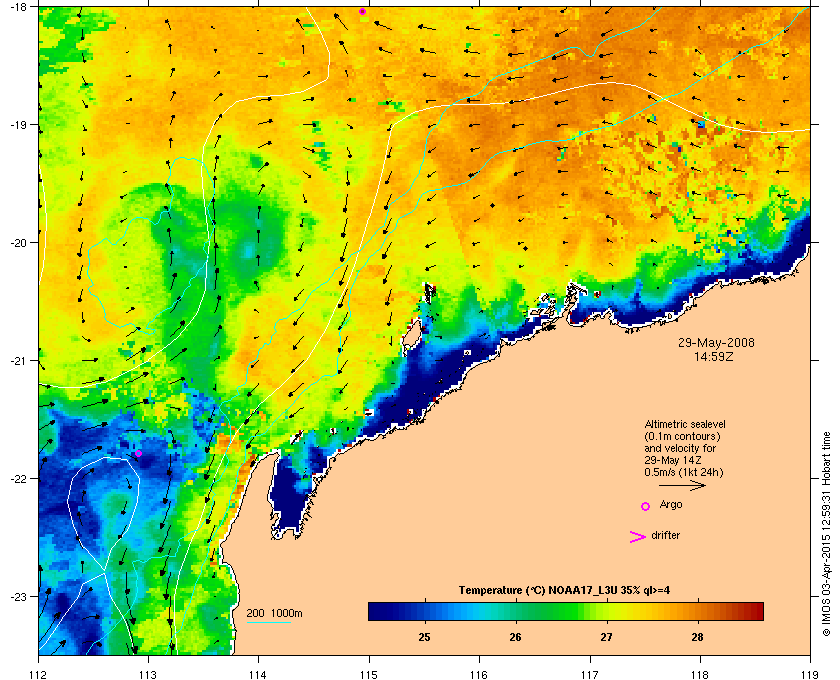Click the dark blue end of the temperature colorbar
Screen dimensions: 840x680
point(375,611)
